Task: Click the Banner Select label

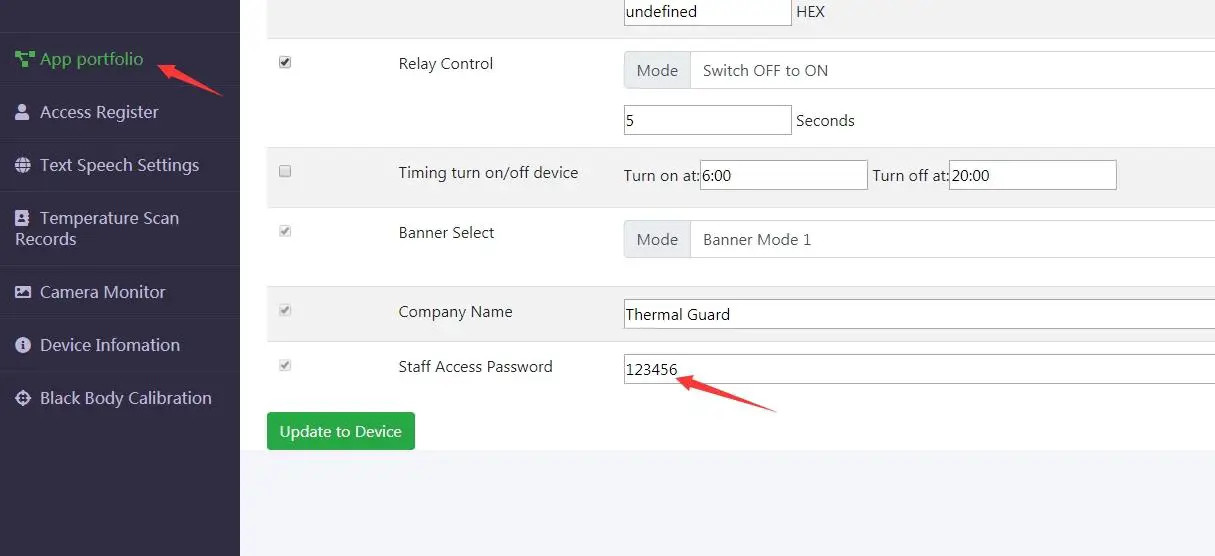Action: (446, 232)
